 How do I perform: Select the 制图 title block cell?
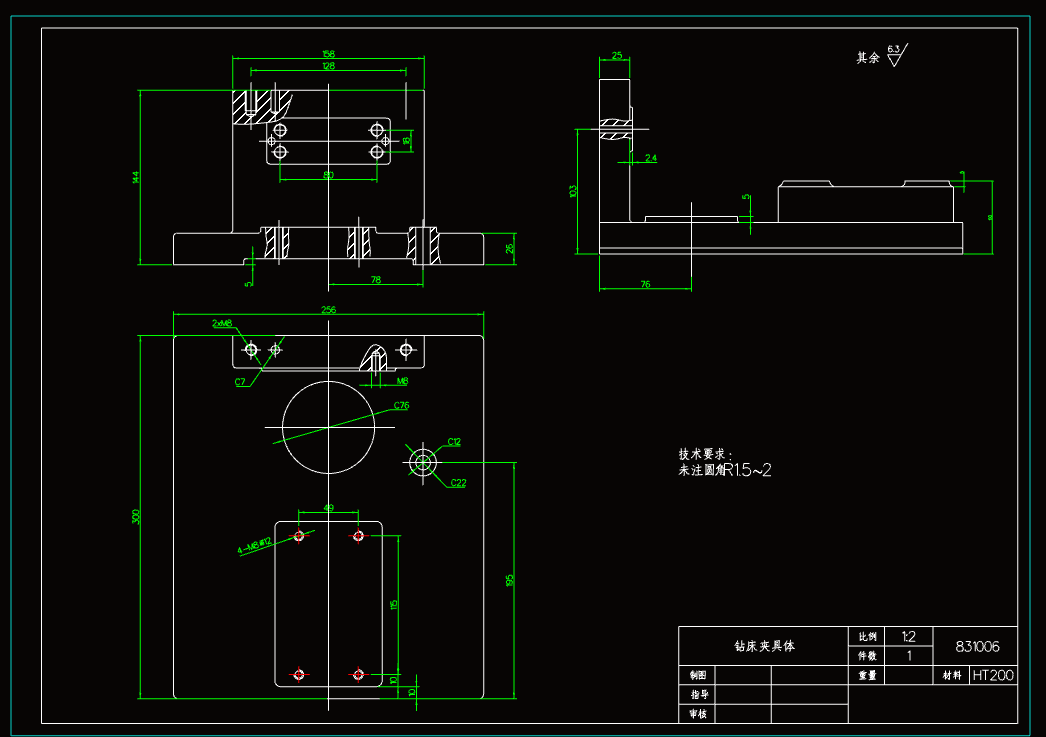tap(697, 675)
